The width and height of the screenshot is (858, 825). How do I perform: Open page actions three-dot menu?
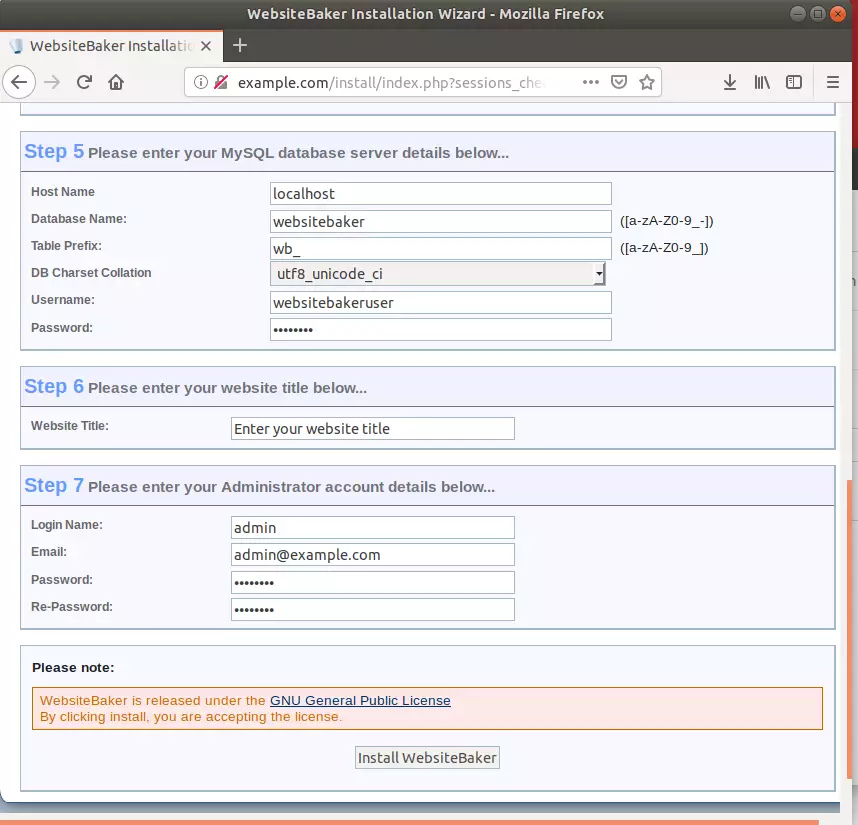[x=590, y=82]
